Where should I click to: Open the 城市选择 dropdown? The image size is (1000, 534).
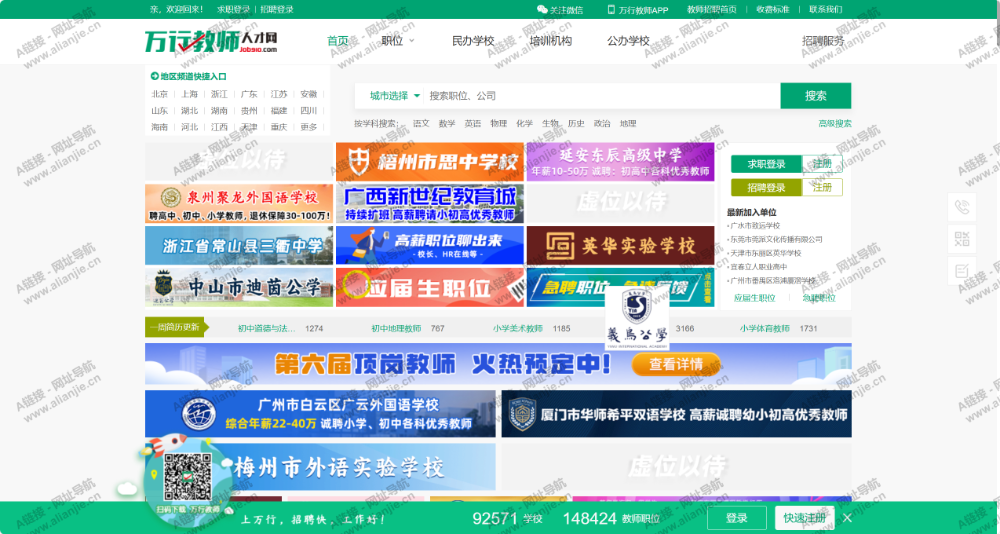pyautogui.click(x=395, y=96)
